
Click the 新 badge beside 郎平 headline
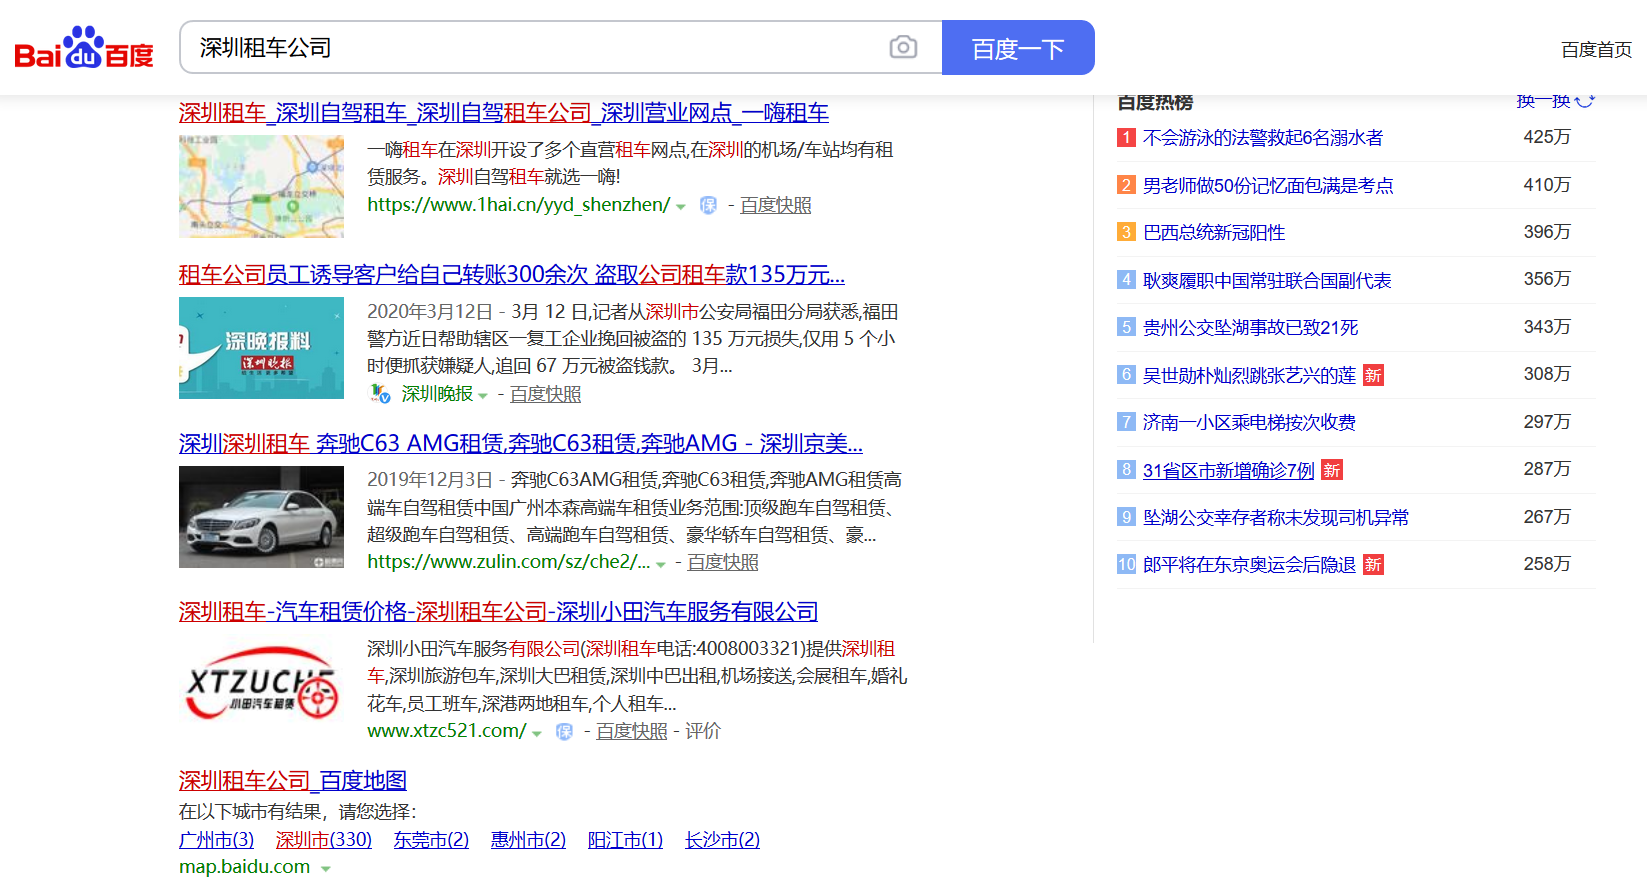point(1373,565)
